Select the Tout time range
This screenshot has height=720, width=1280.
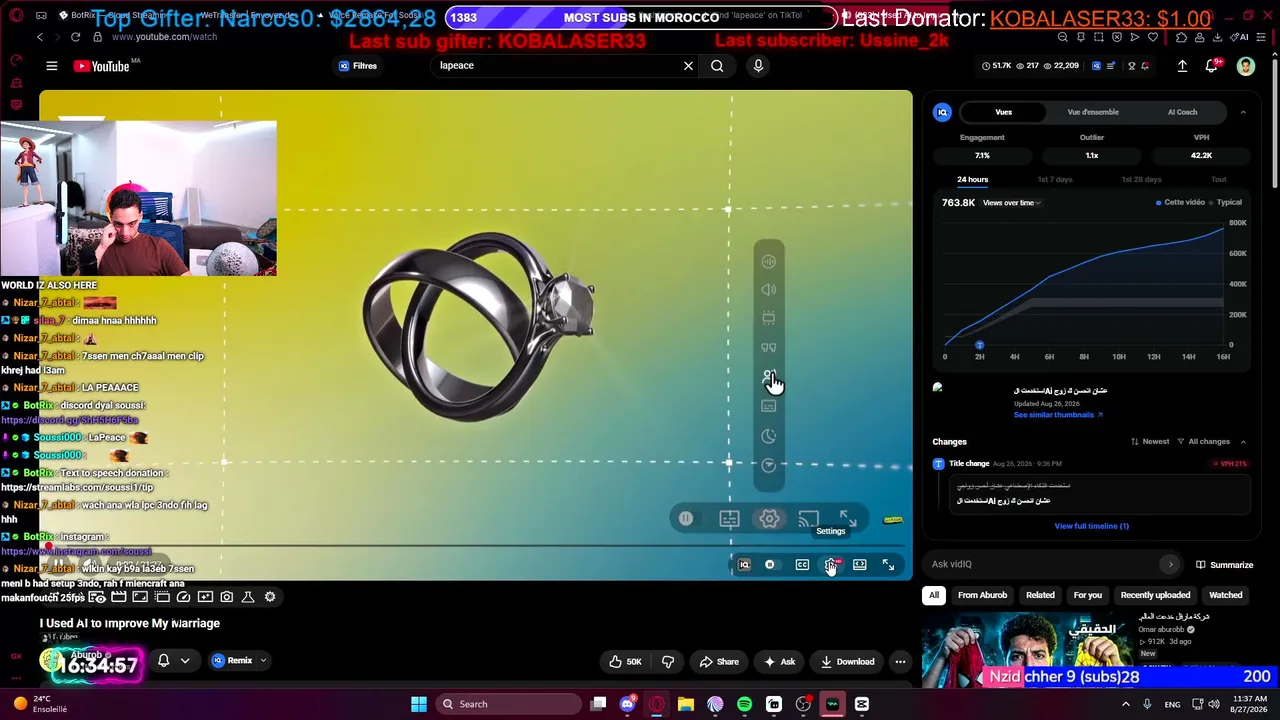click(1218, 180)
